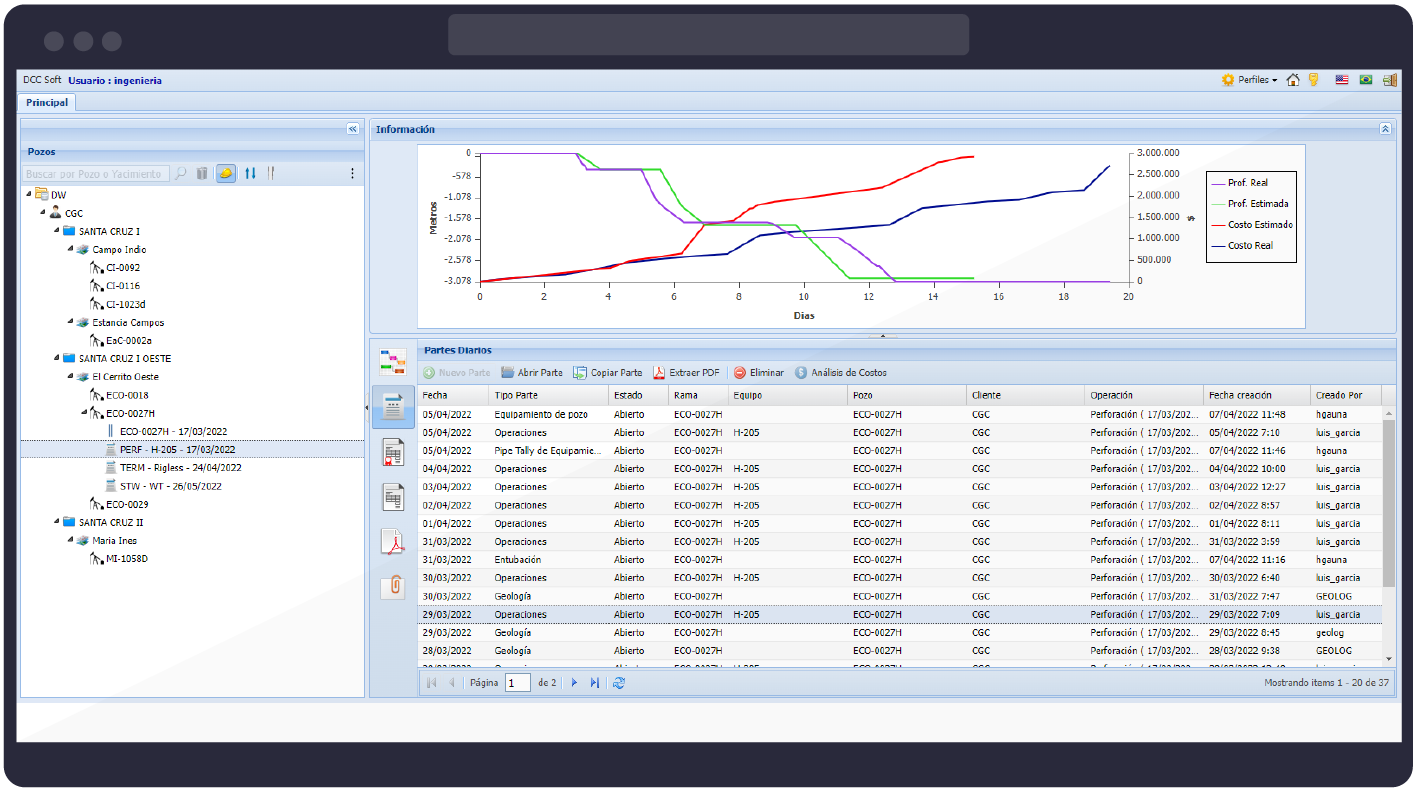Select the Pipe Tally de Equipamie... row
This screenshot has width=1417, height=792.
click(x=900, y=451)
